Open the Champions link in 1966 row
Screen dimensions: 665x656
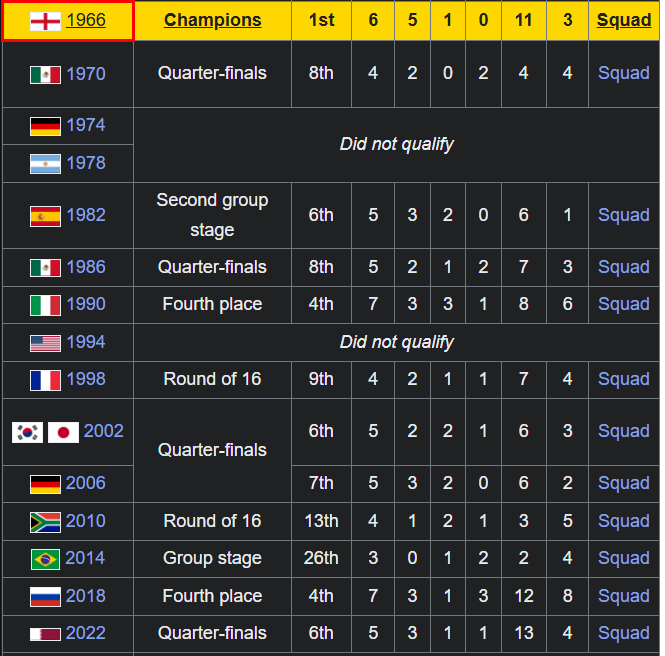coord(212,20)
